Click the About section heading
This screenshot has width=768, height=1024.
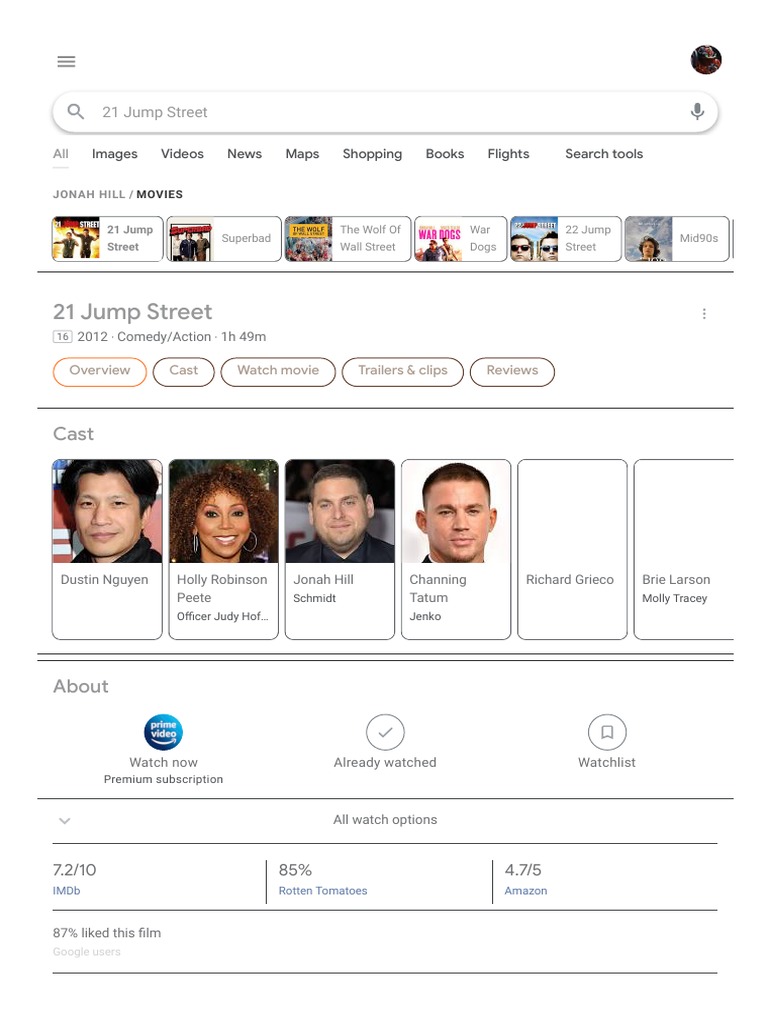pos(81,686)
